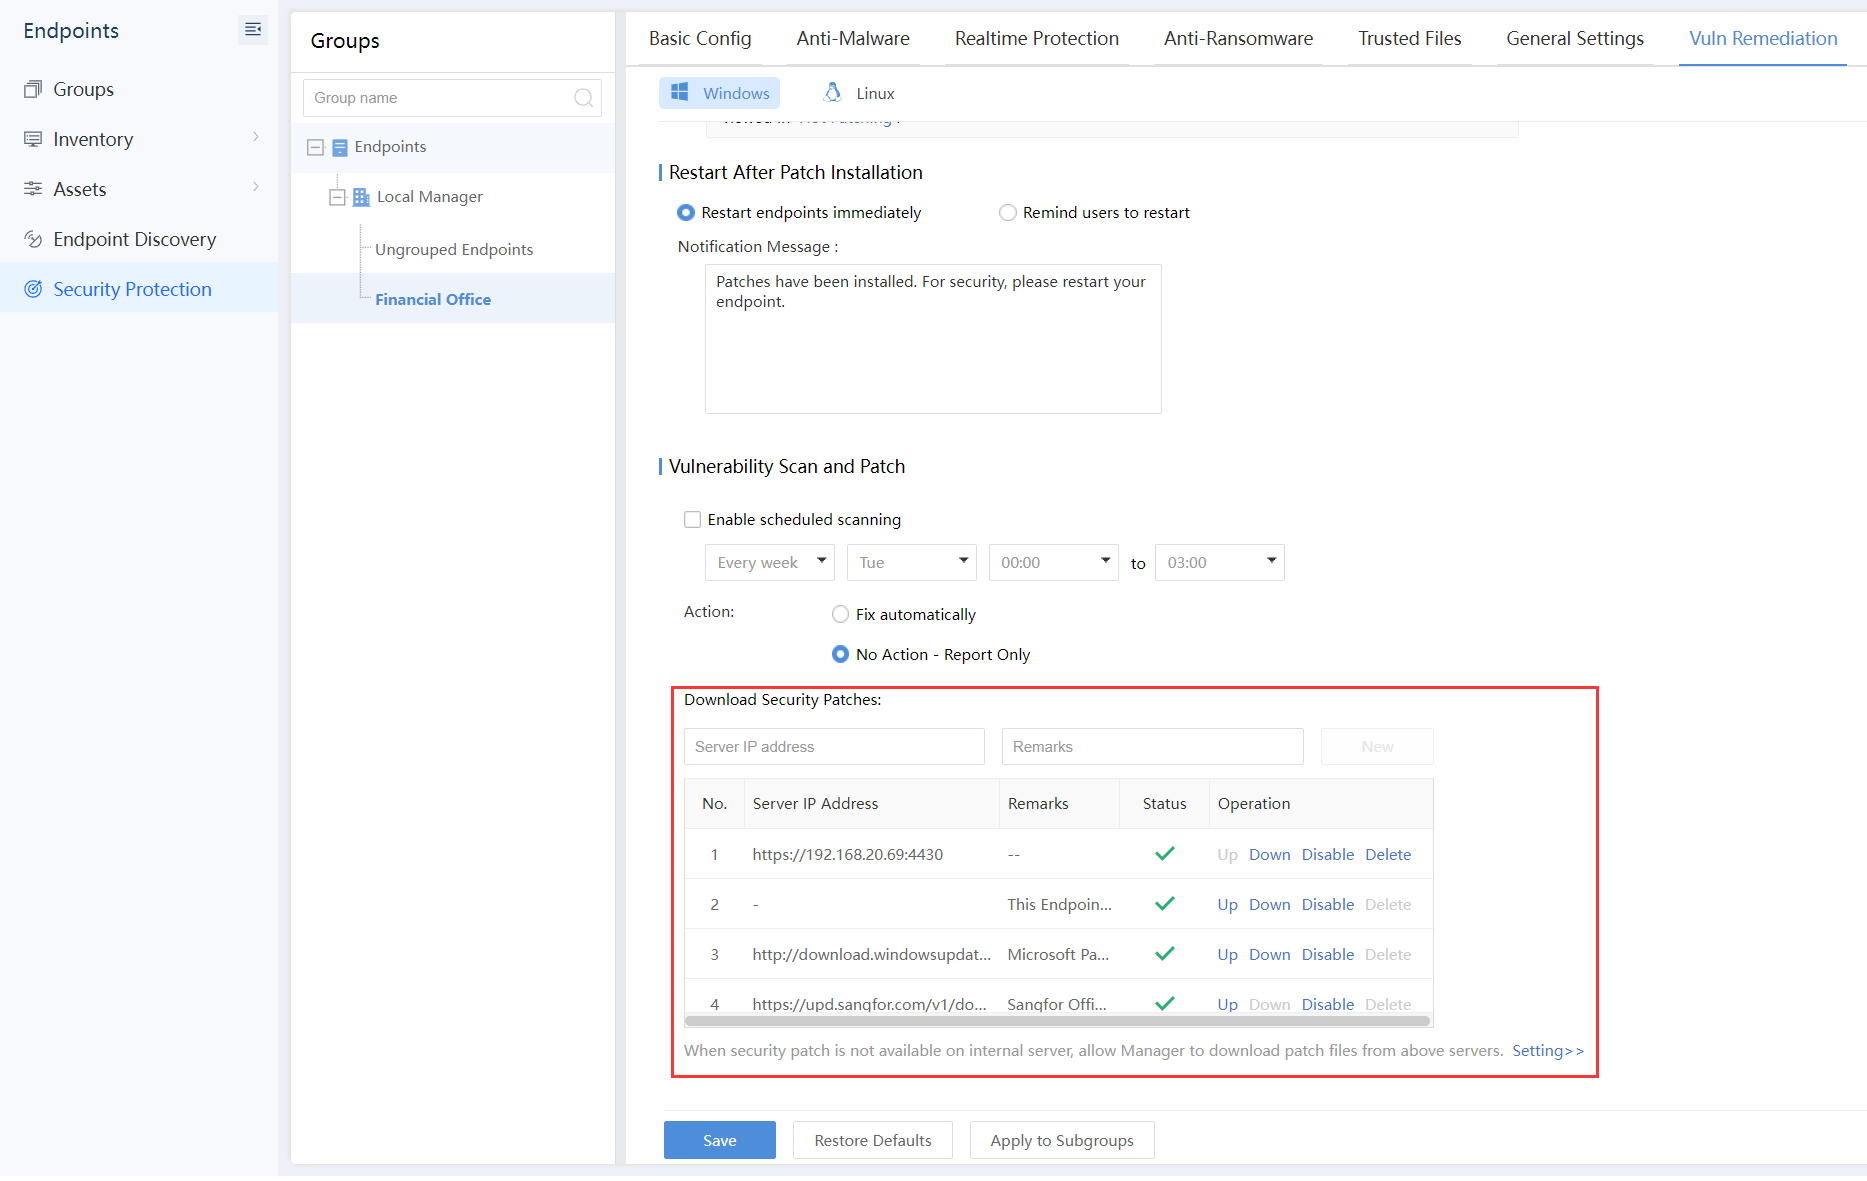This screenshot has width=1867, height=1181.
Task: Open the Every week frequency dropdown
Action: (x=769, y=562)
